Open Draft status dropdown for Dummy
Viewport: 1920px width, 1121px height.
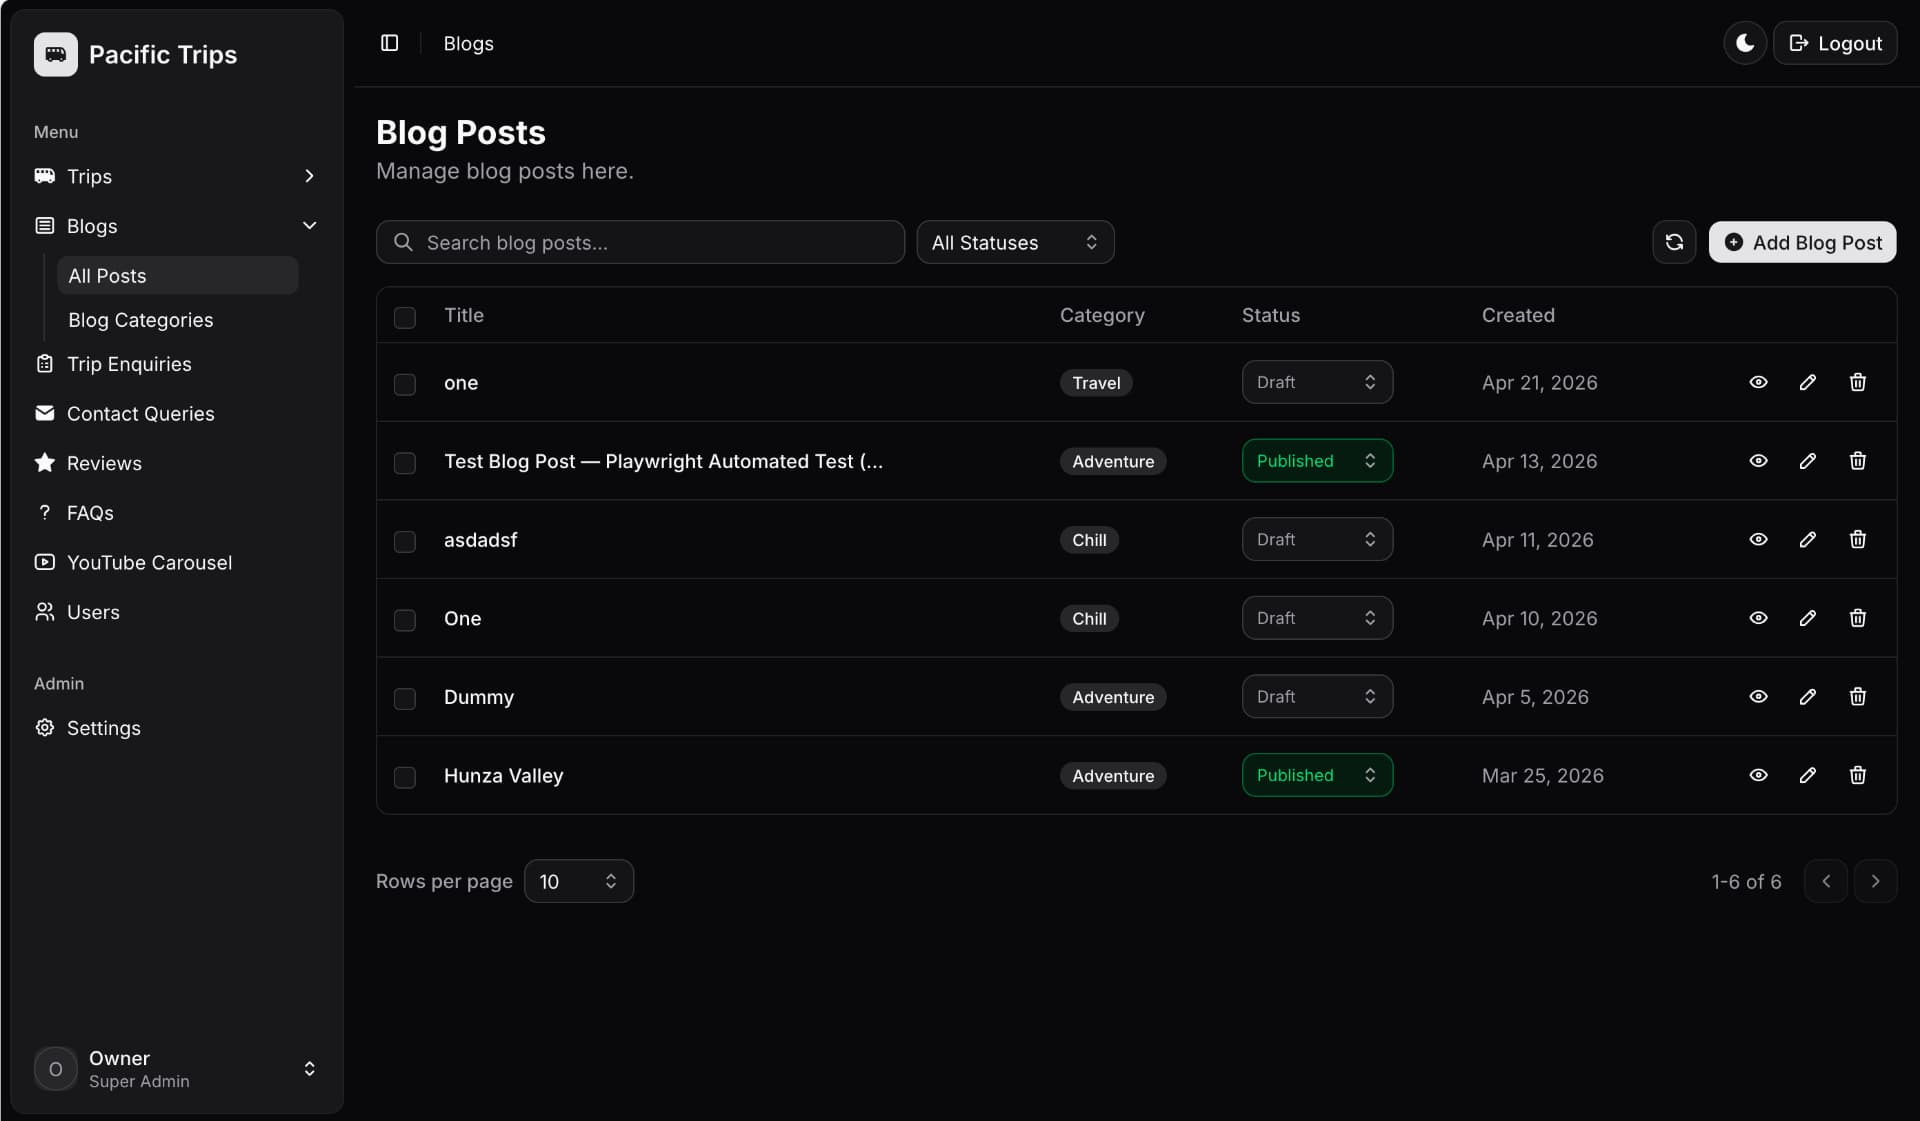pyautogui.click(x=1317, y=697)
